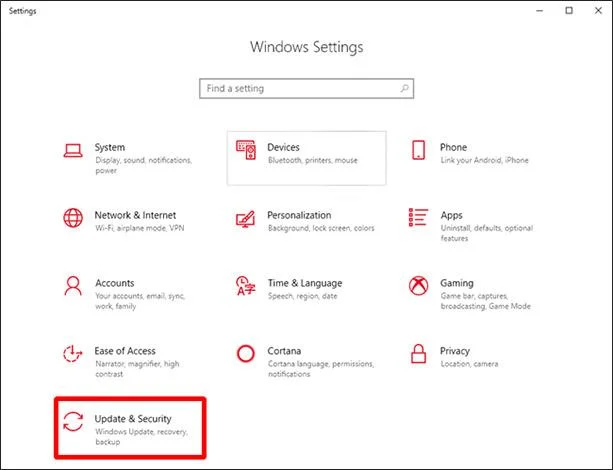Click the System laptop icon

click(73, 151)
